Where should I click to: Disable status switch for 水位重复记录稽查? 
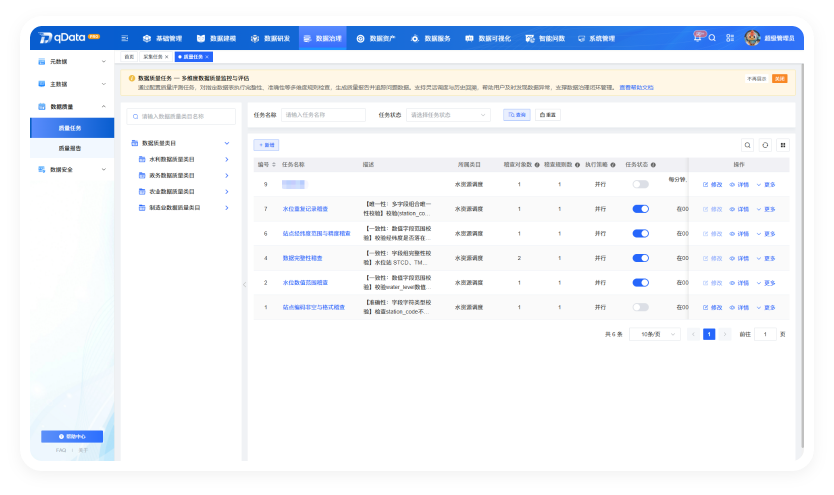[640, 209]
